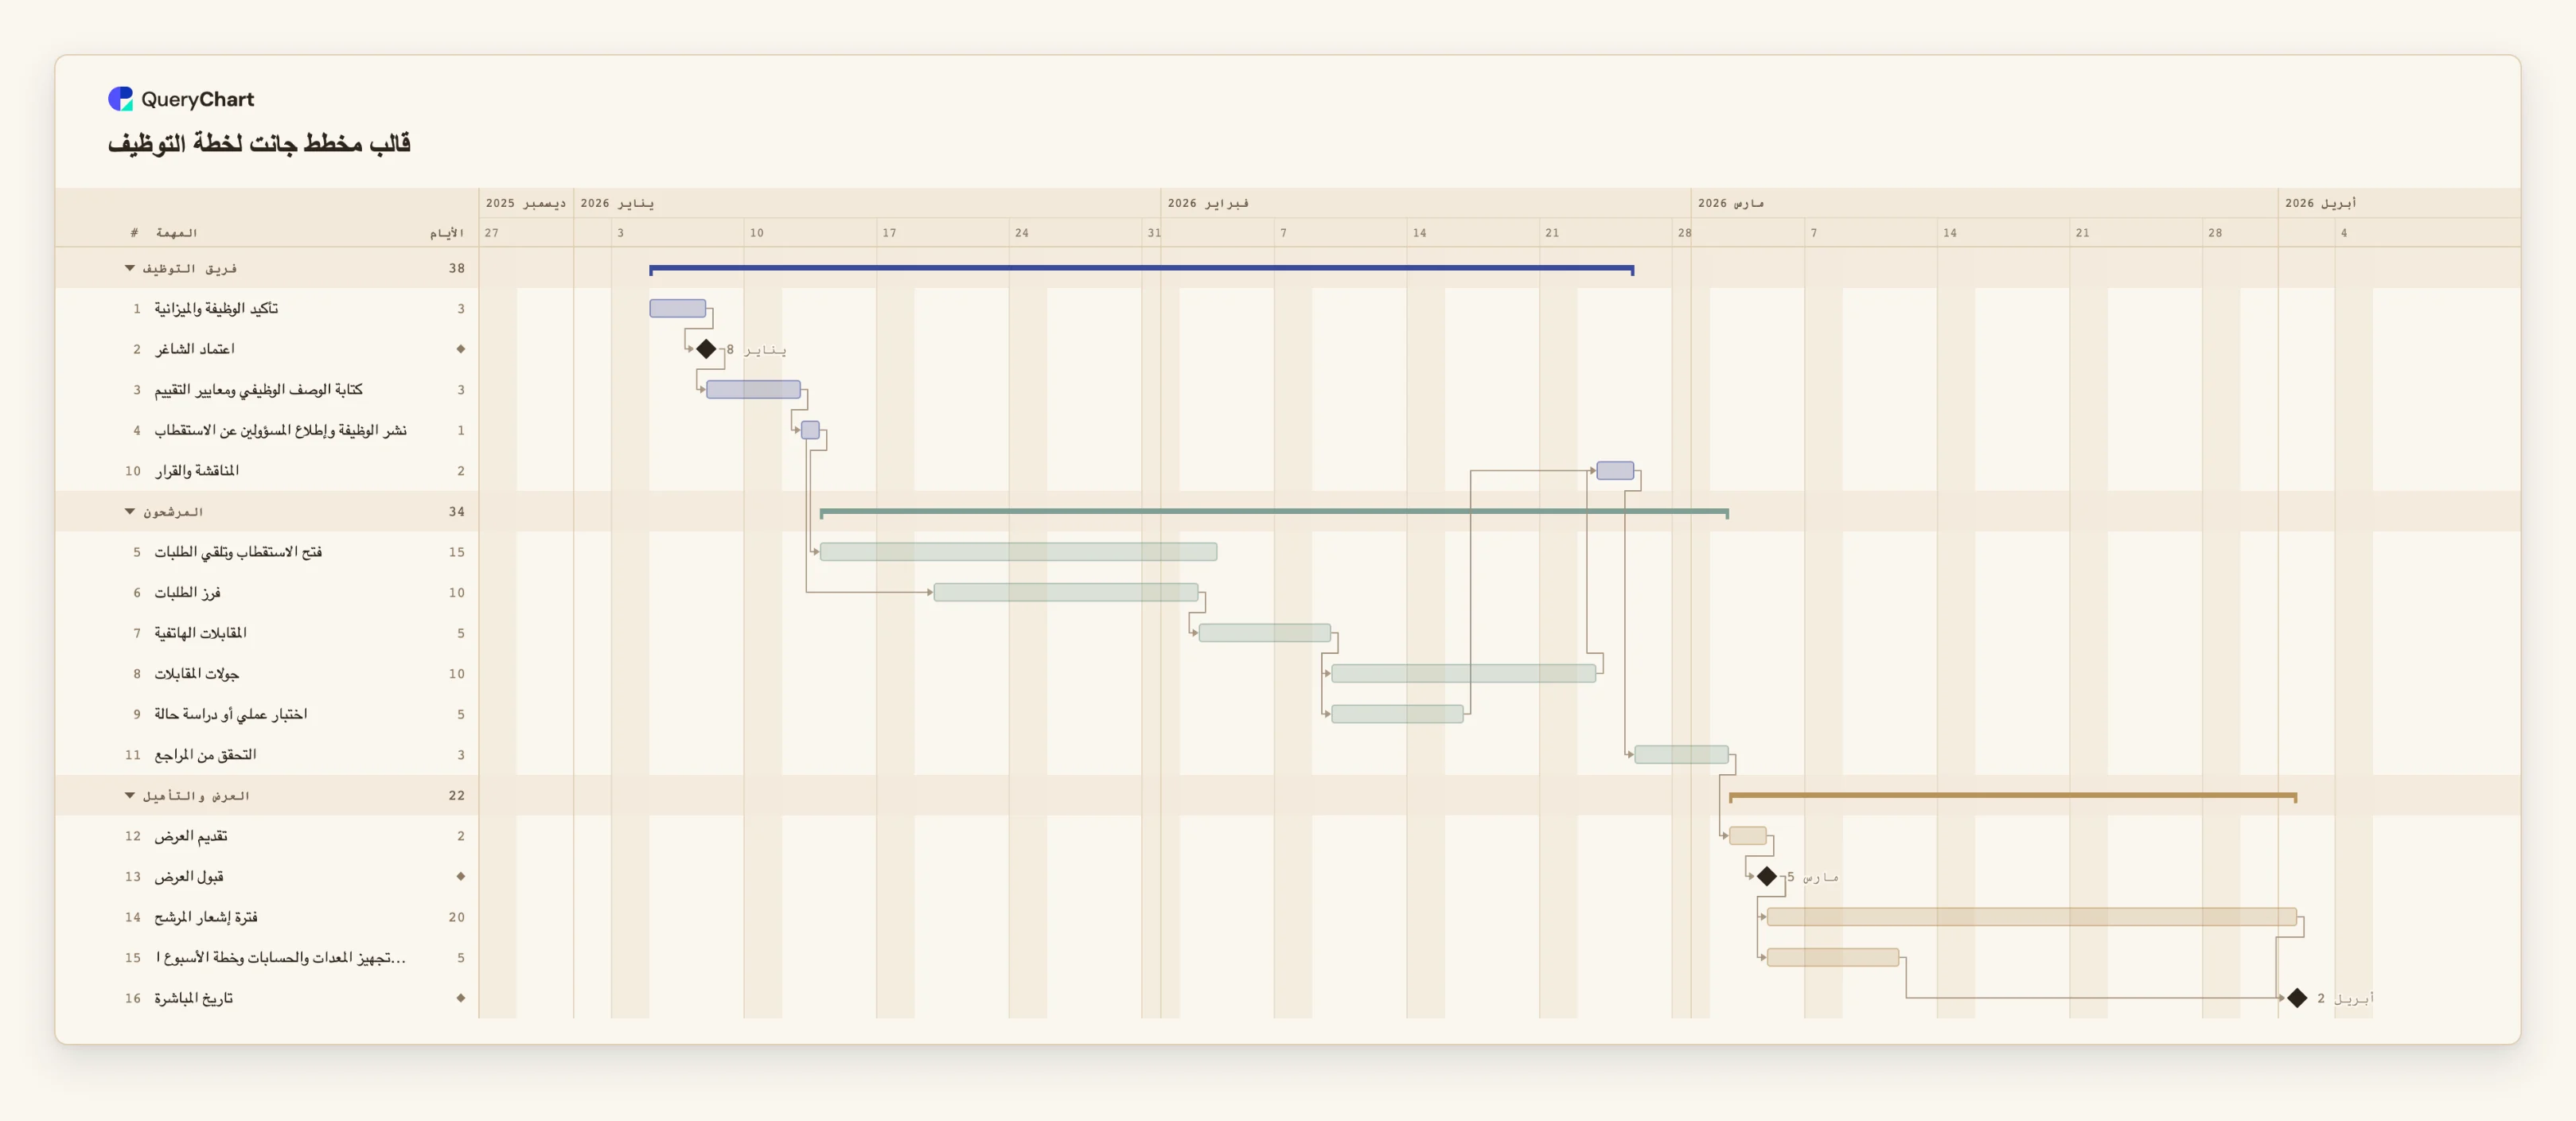
Task: Click the 2 أبريل milestone diamond
Action: pyautogui.click(x=2297, y=998)
